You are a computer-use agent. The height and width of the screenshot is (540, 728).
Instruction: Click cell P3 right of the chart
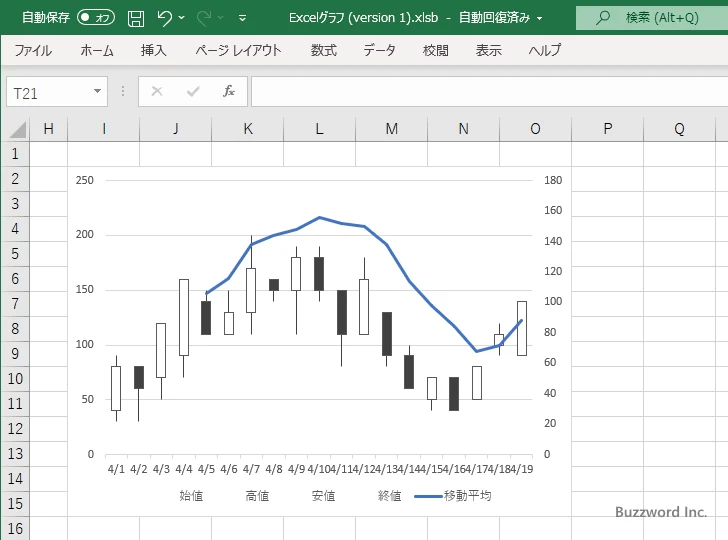pos(608,204)
